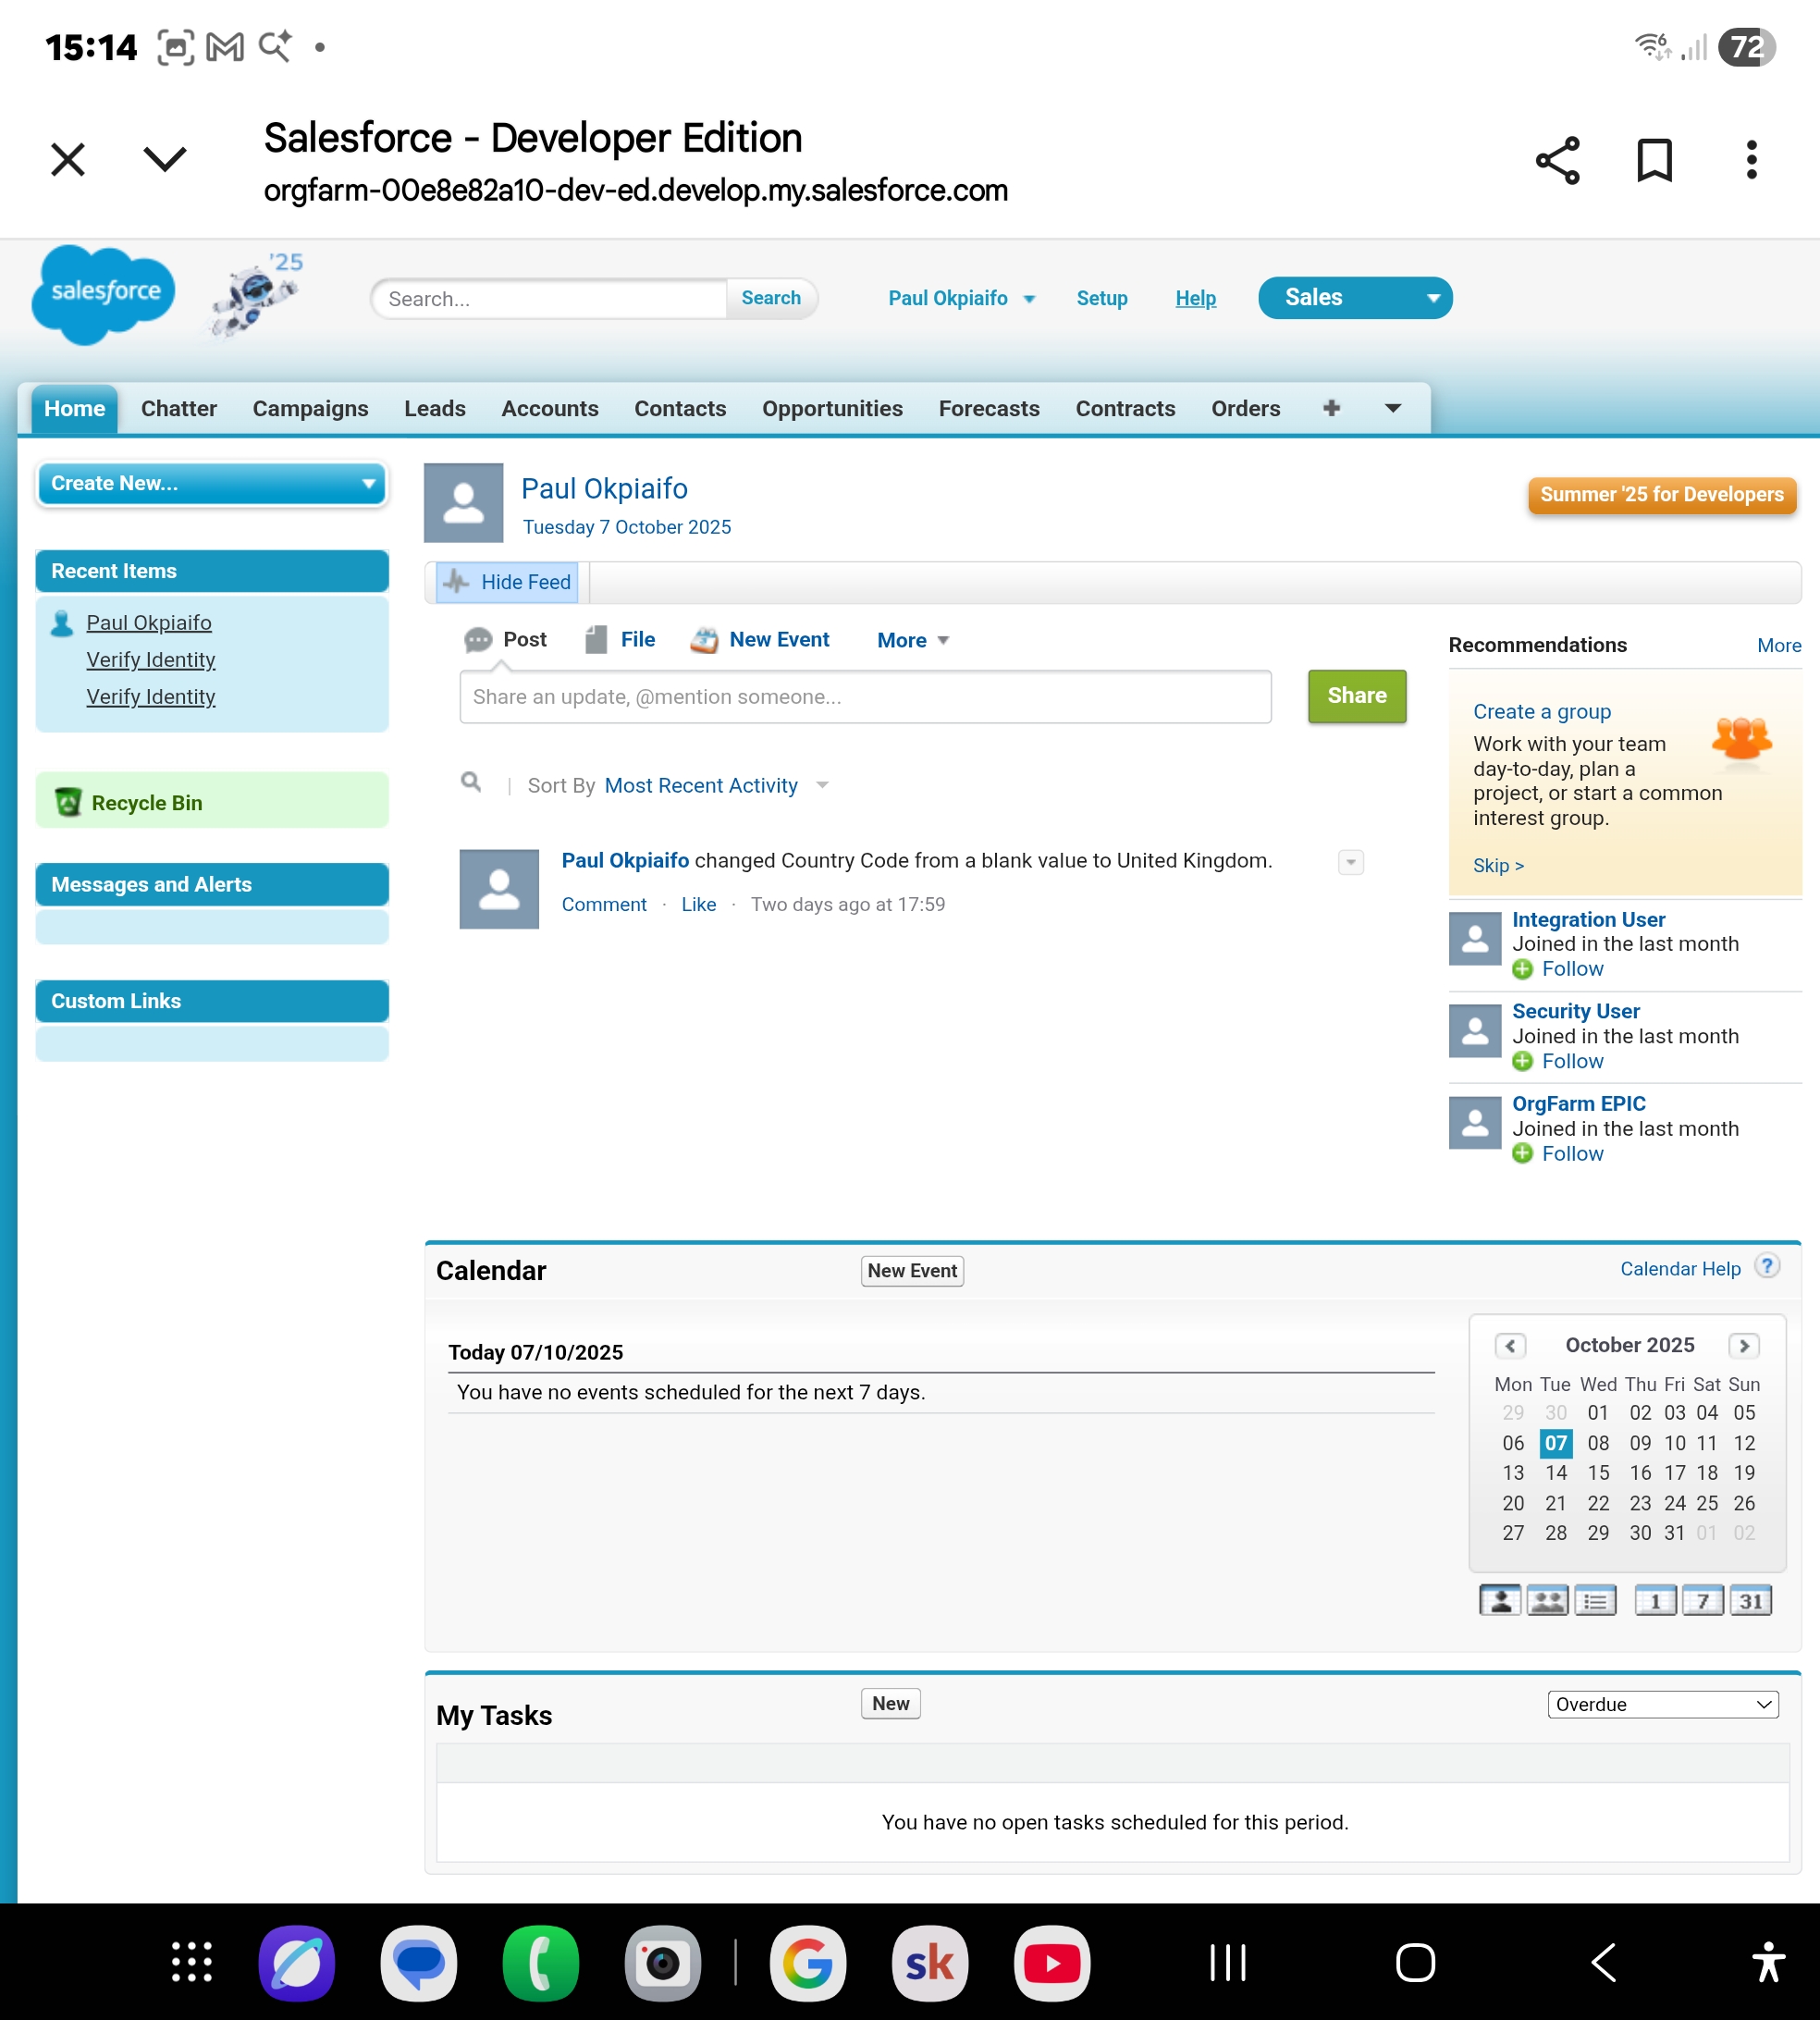Viewport: 1820px width, 2020px height.
Task: Follow the Security User
Action: pos(1571,1061)
